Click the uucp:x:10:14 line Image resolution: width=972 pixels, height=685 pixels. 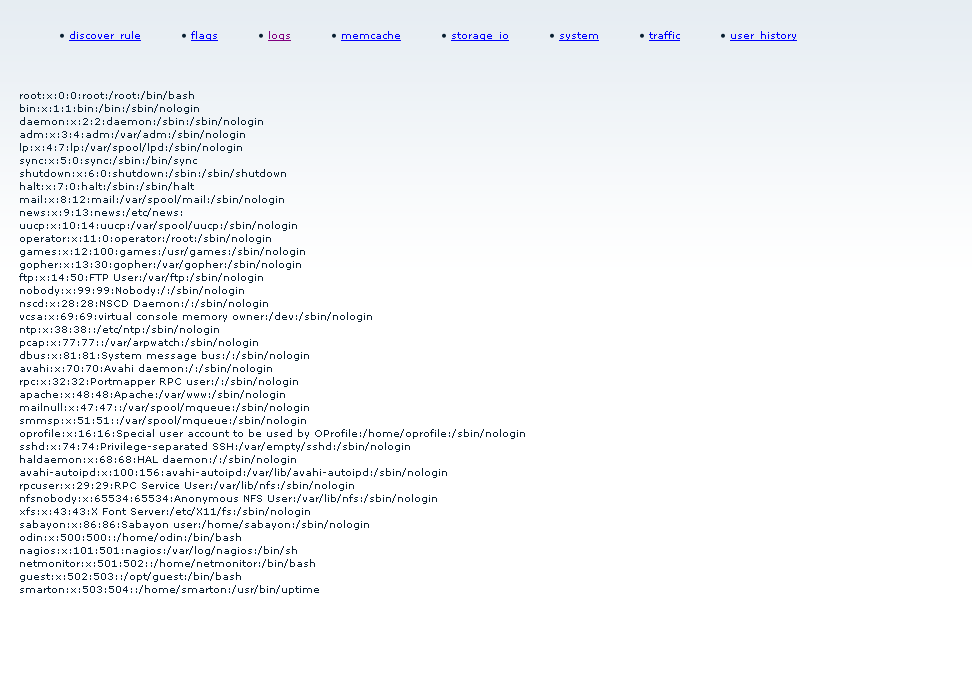pos(158,226)
